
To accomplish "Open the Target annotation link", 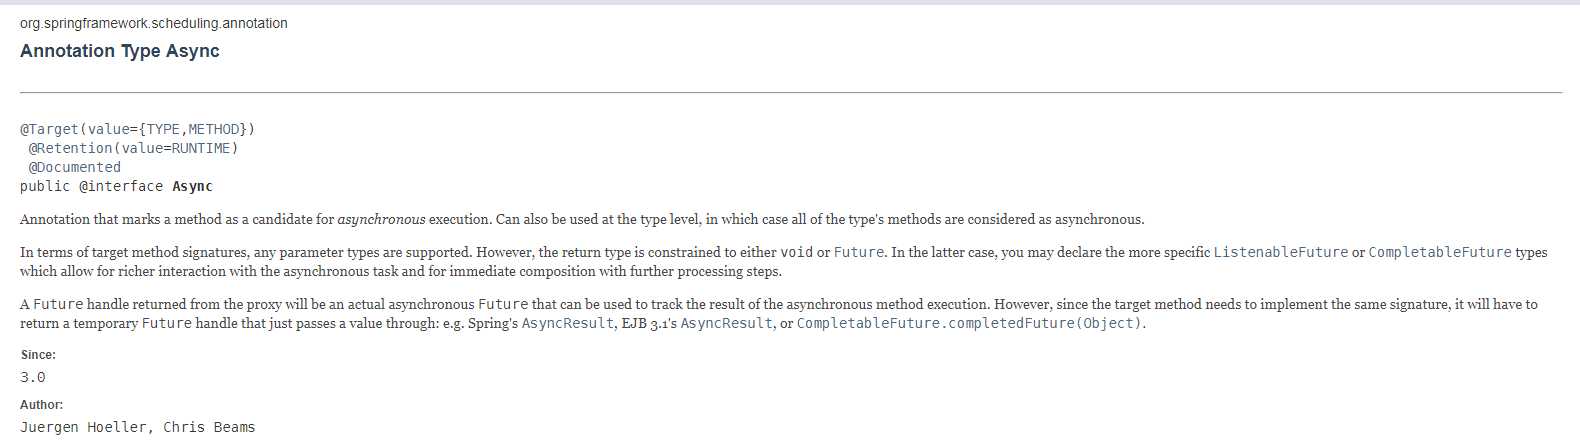I will click(x=49, y=129).
